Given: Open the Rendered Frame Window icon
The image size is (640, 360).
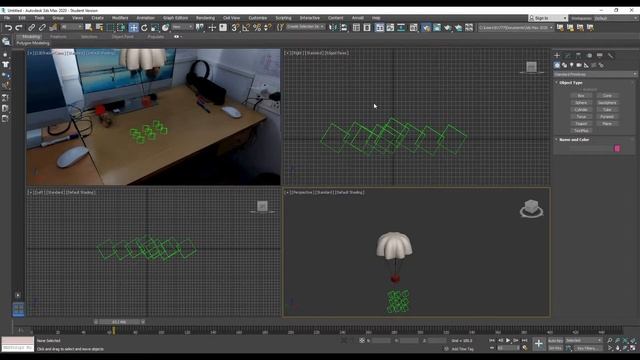Looking at the screenshot, I should pos(437,28).
